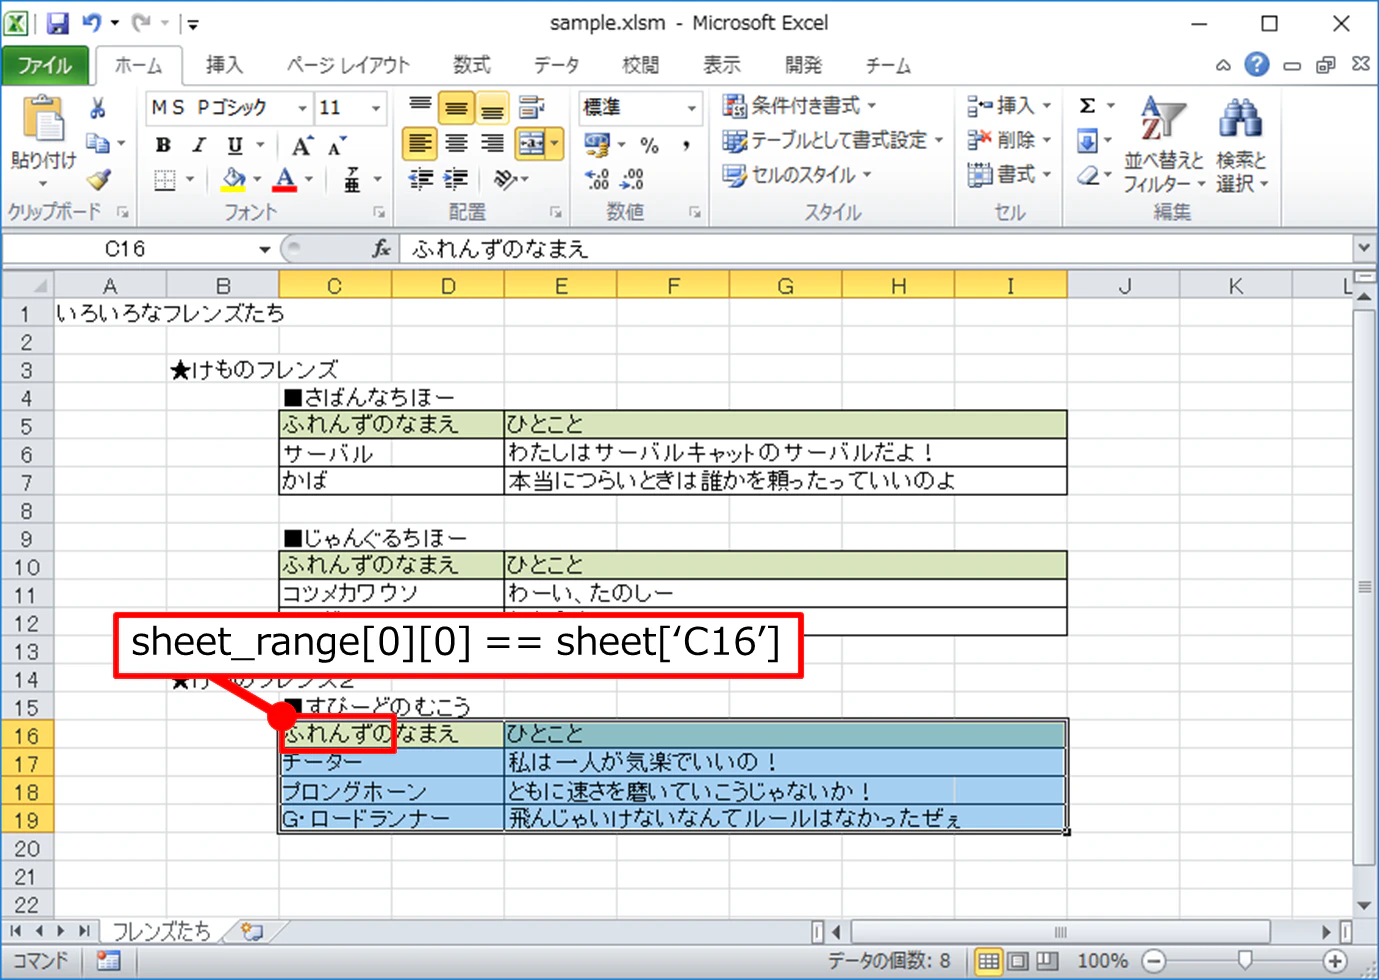
Task: Open the font name dropdown
Action: click(302, 108)
